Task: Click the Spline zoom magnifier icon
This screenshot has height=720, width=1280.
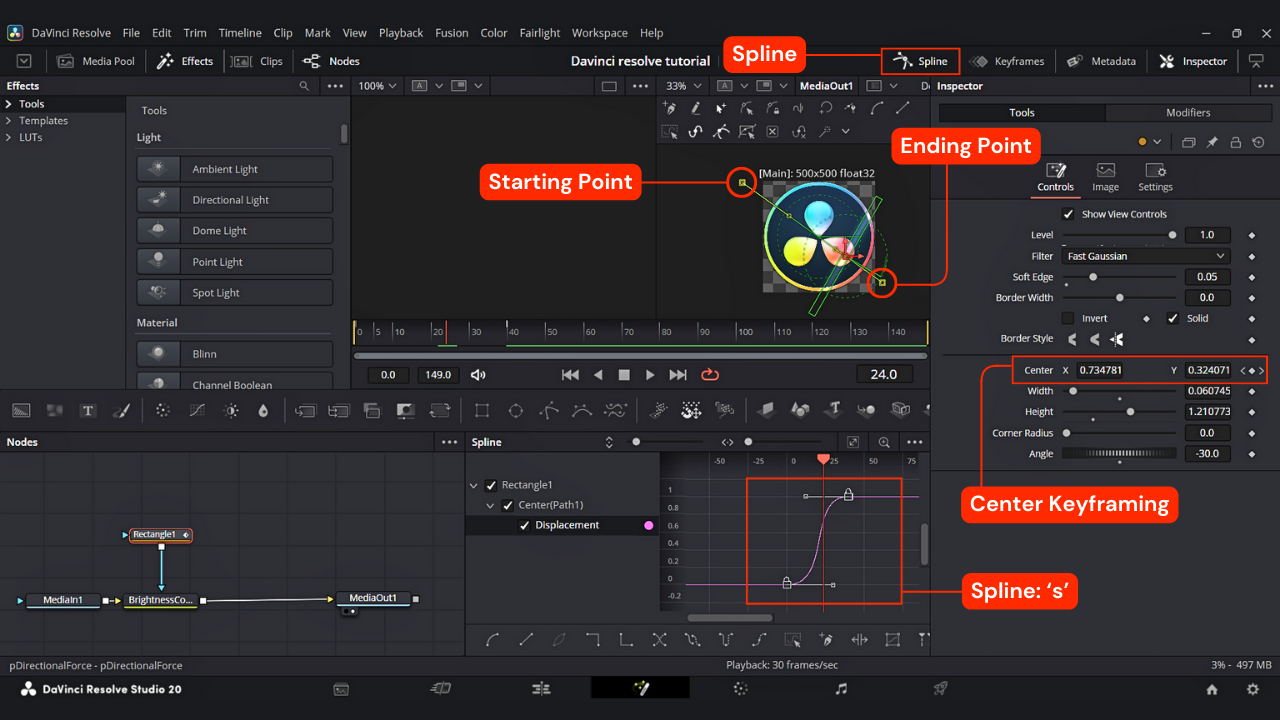Action: click(885, 442)
